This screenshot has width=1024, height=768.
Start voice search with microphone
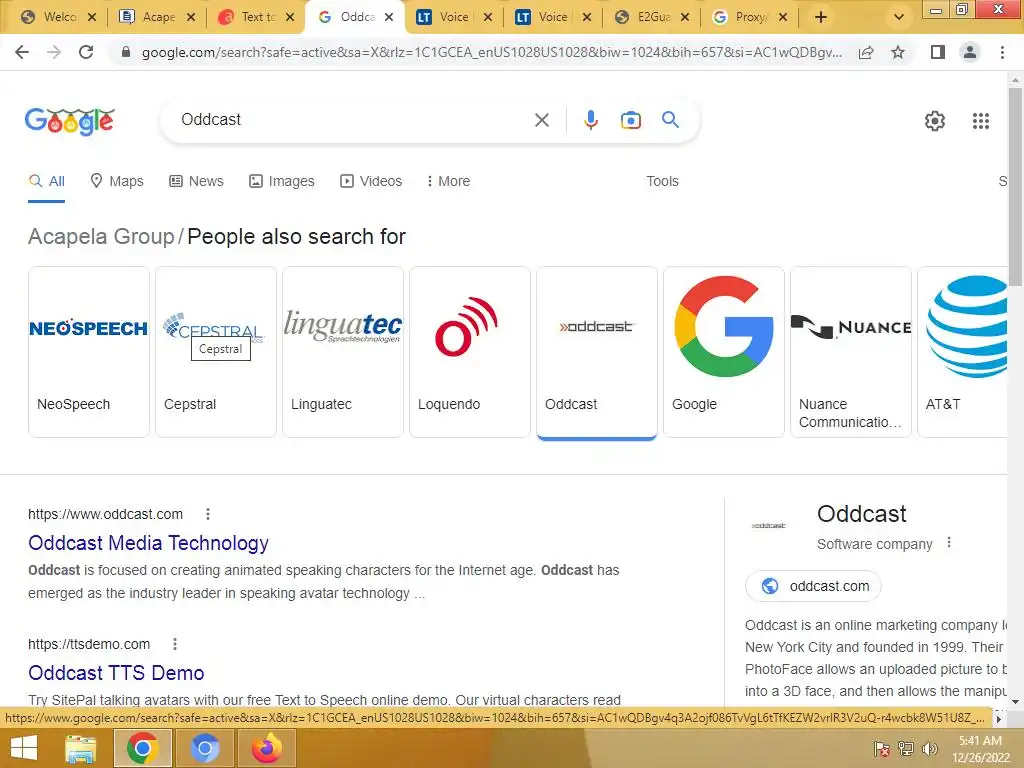[590, 120]
